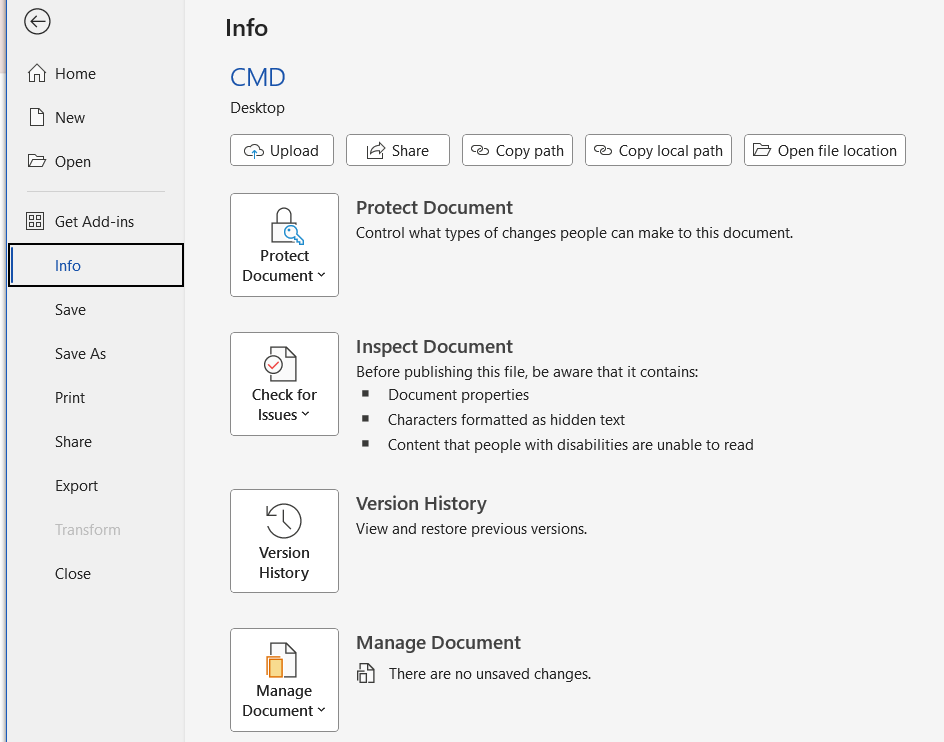Go to Export in the sidebar
The image size is (944, 742).
coord(76,486)
